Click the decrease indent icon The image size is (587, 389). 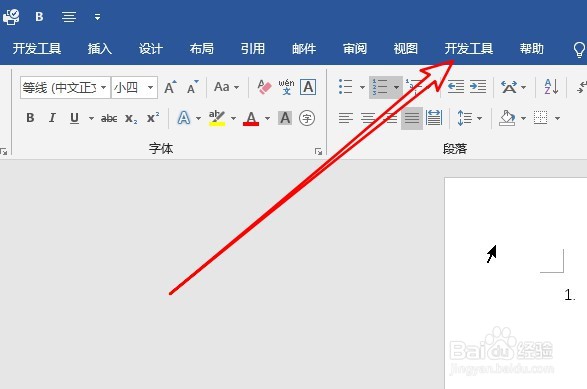(x=456, y=87)
